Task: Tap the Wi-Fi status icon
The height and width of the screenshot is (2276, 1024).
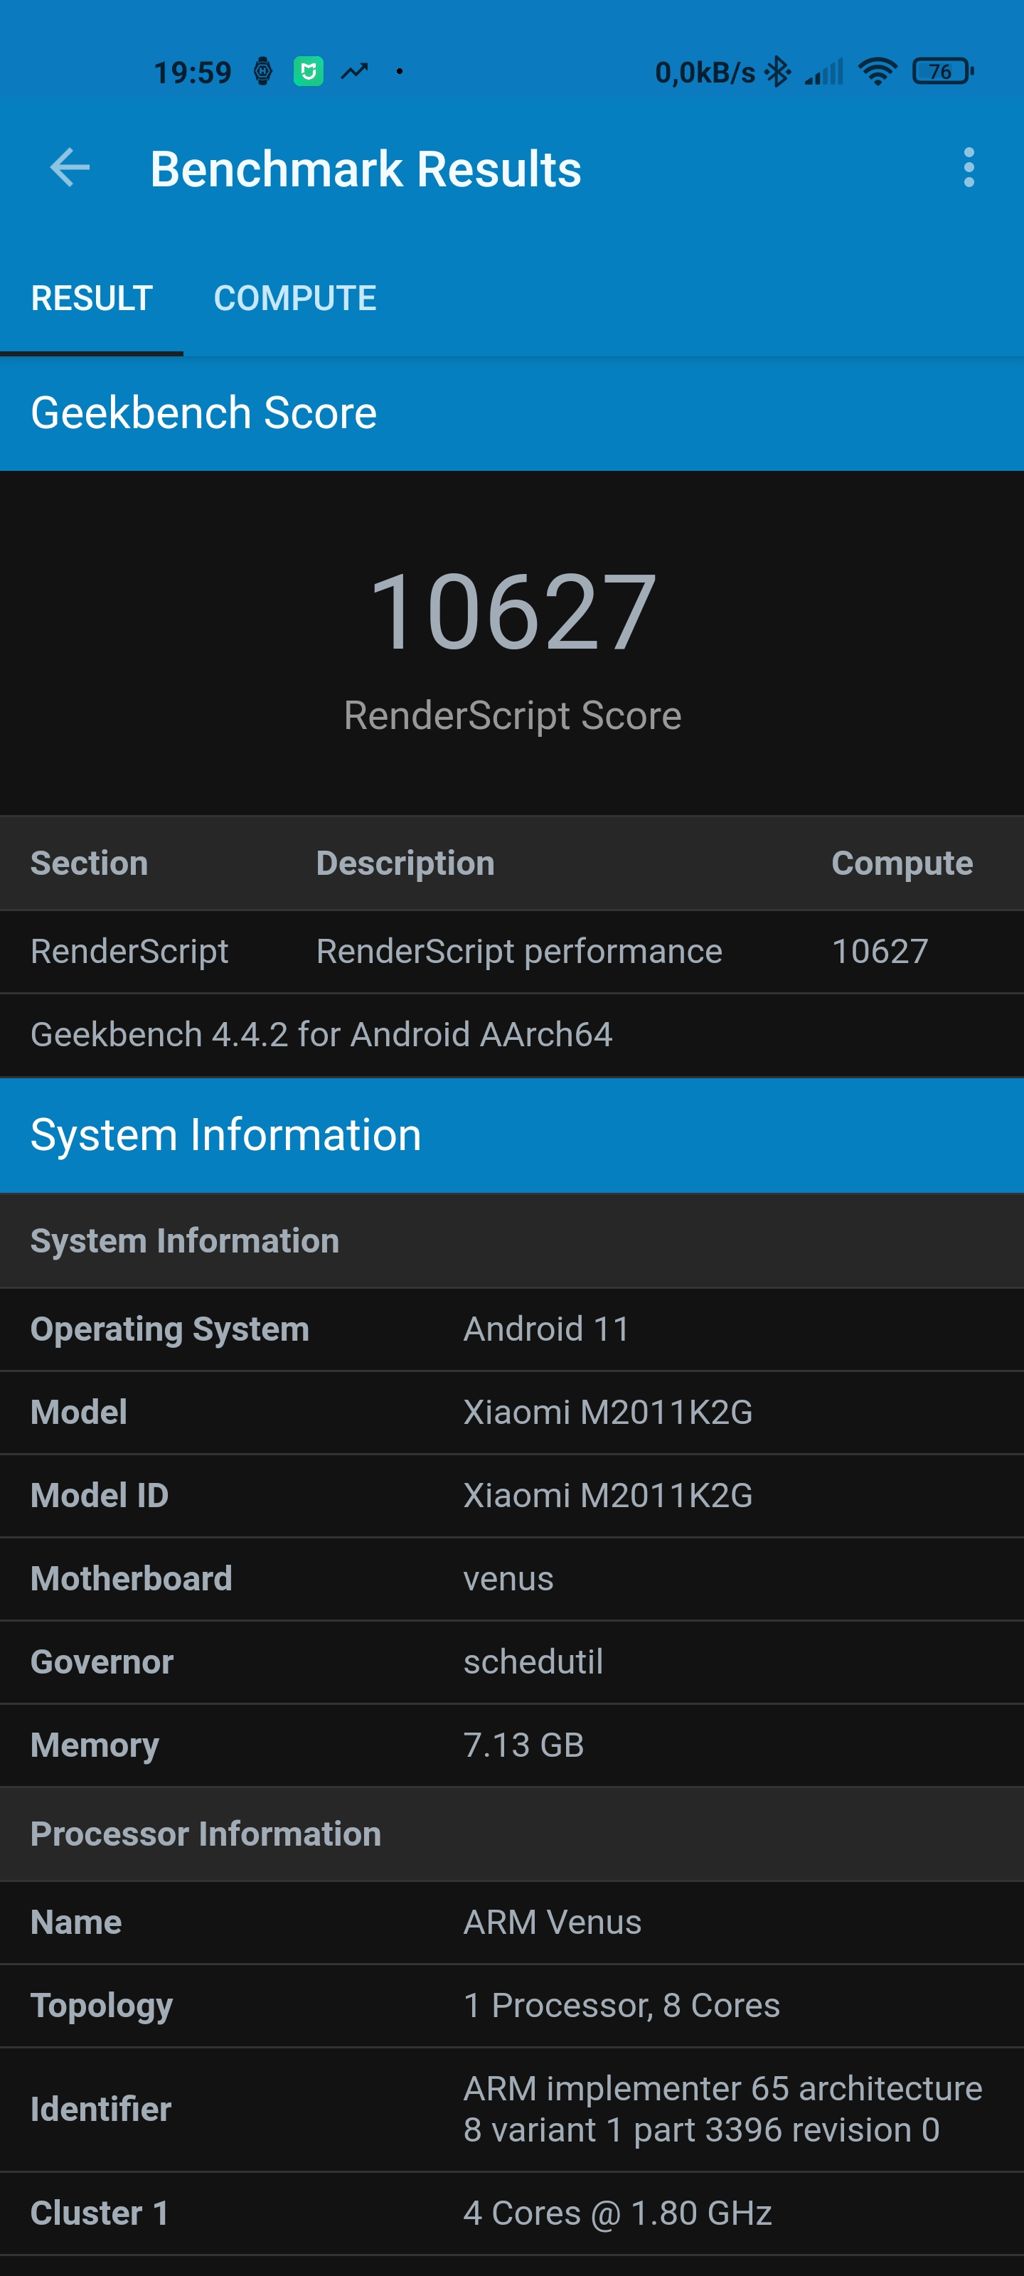Action: tap(877, 72)
